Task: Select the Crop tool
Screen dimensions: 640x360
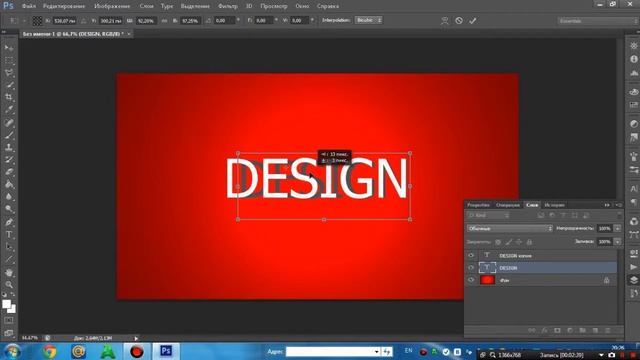Action: coord(9,97)
